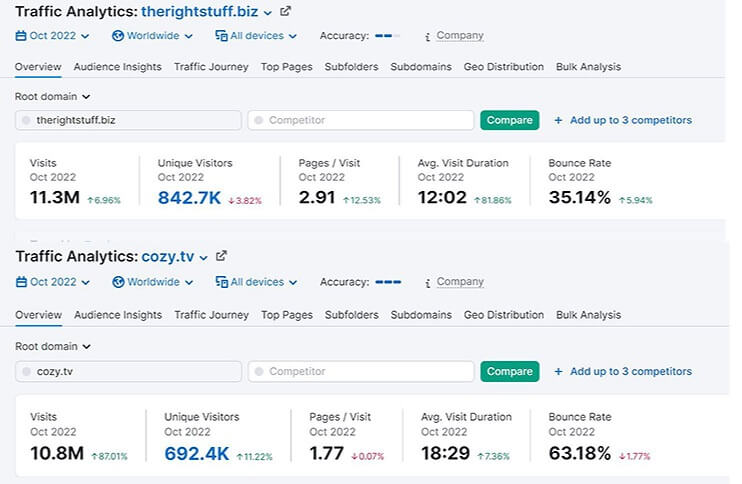Screen dimensions: 742x484
Task: Expand Root domain selector above cozy.tv field
Action: [53, 346]
